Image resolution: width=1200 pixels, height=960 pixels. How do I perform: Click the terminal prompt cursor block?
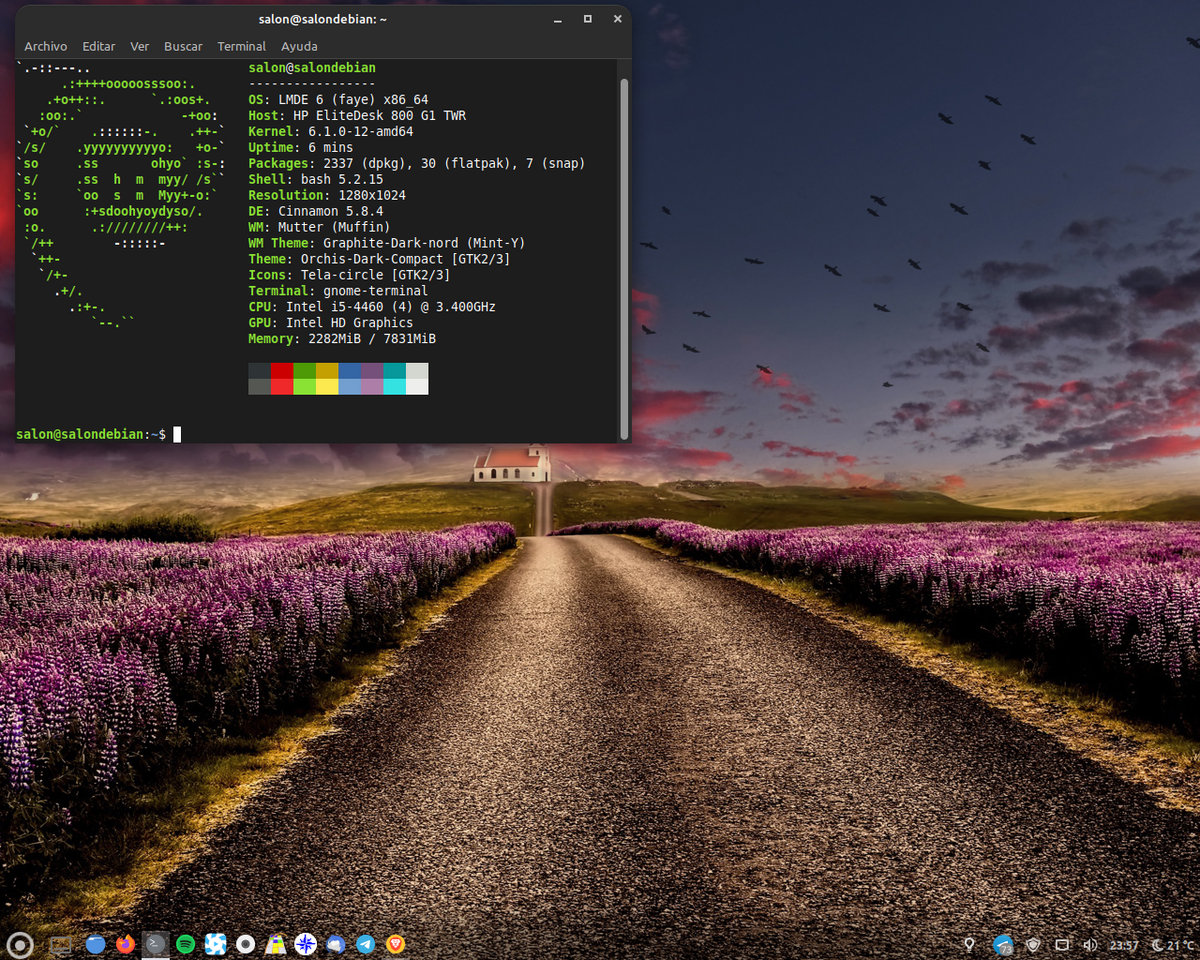point(177,434)
